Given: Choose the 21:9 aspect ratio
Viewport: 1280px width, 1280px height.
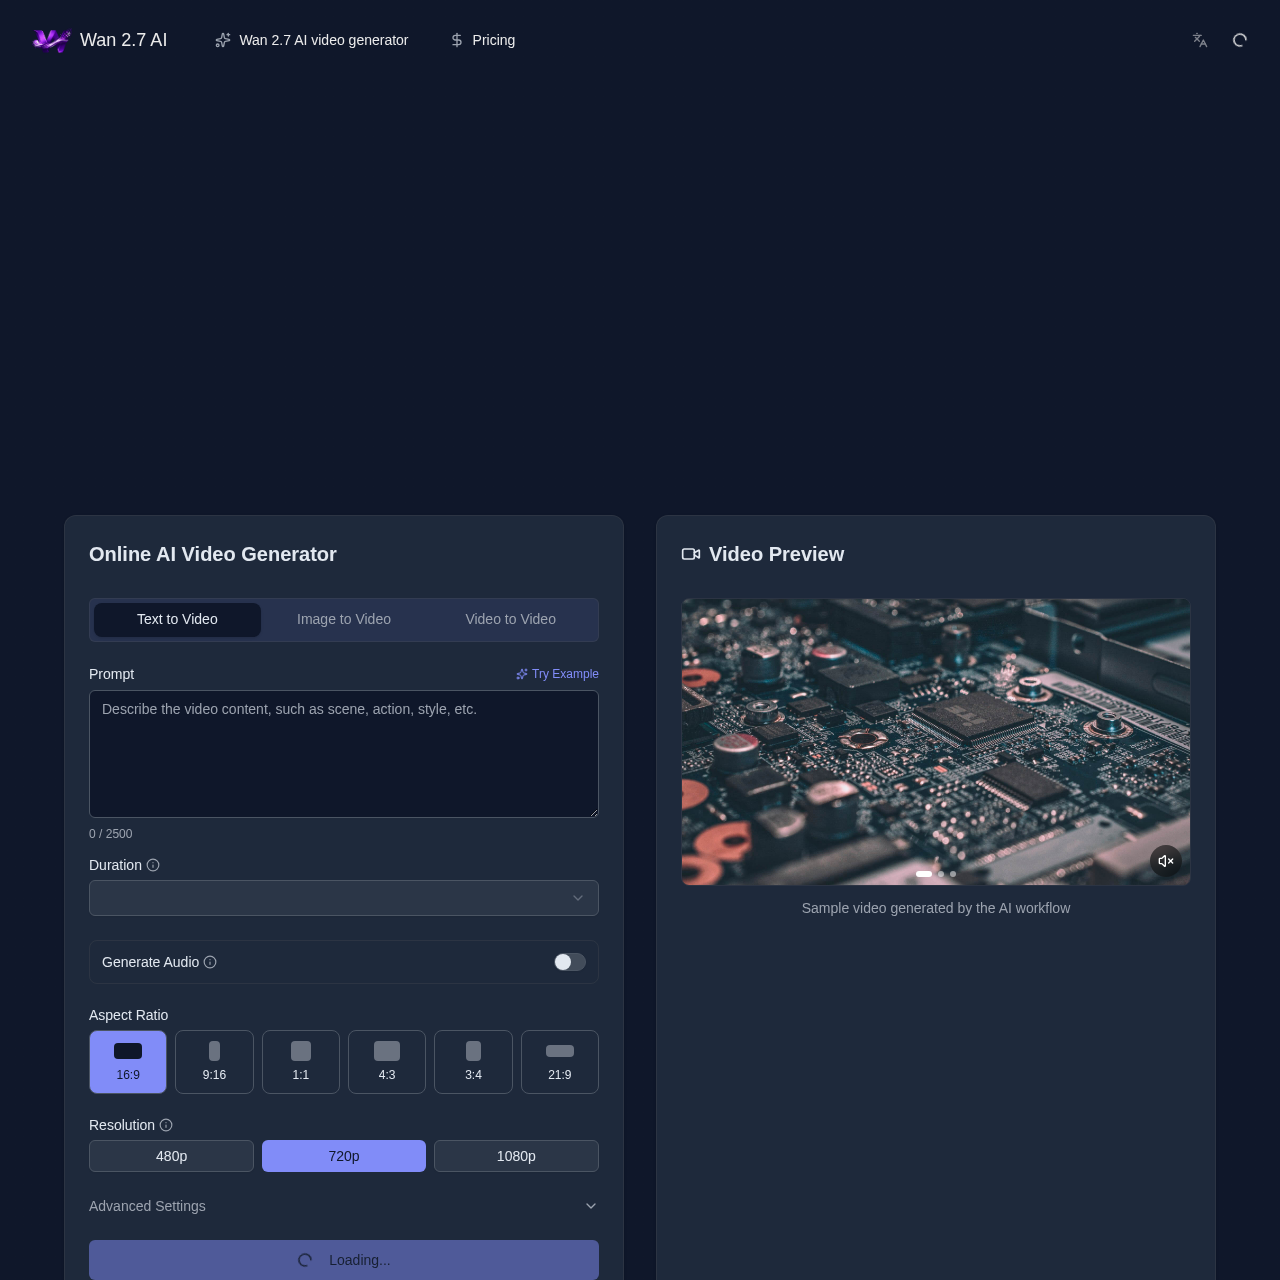Looking at the screenshot, I should point(559,1062).
